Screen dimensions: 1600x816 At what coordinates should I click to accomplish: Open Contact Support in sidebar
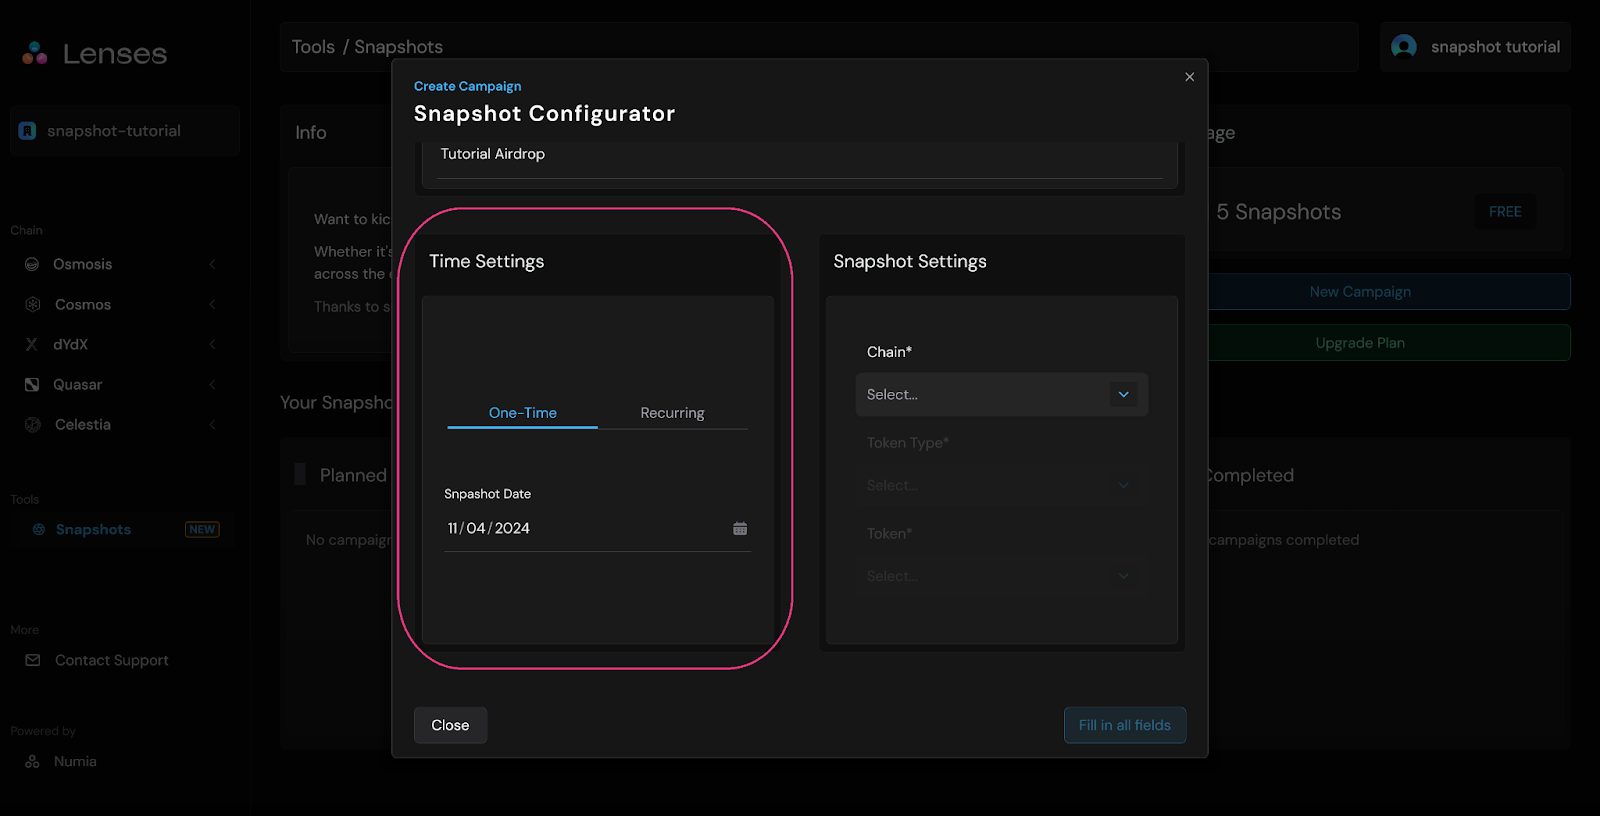(111, 660)
